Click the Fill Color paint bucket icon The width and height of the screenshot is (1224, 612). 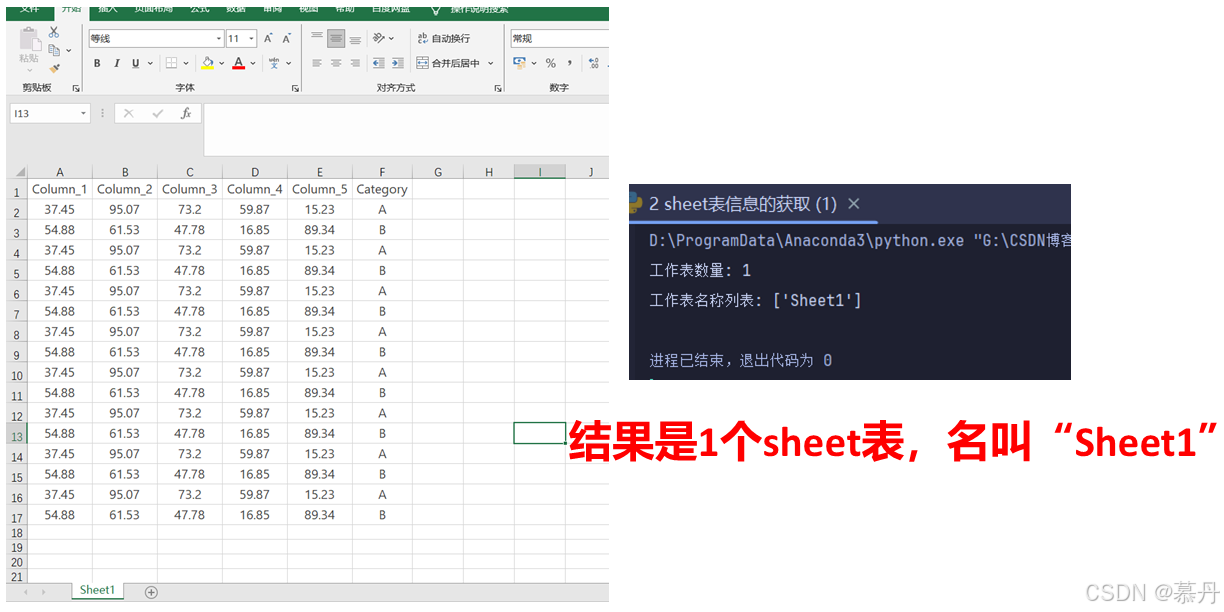207,62
